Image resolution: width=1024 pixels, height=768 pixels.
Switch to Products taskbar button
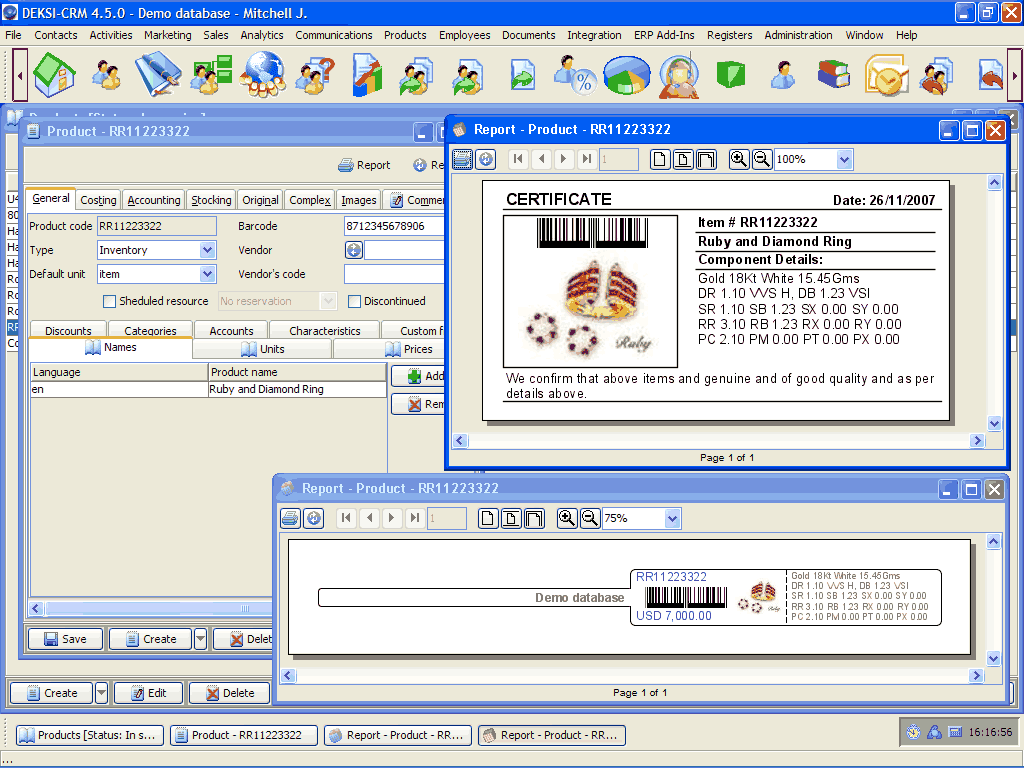coord(89,735)
